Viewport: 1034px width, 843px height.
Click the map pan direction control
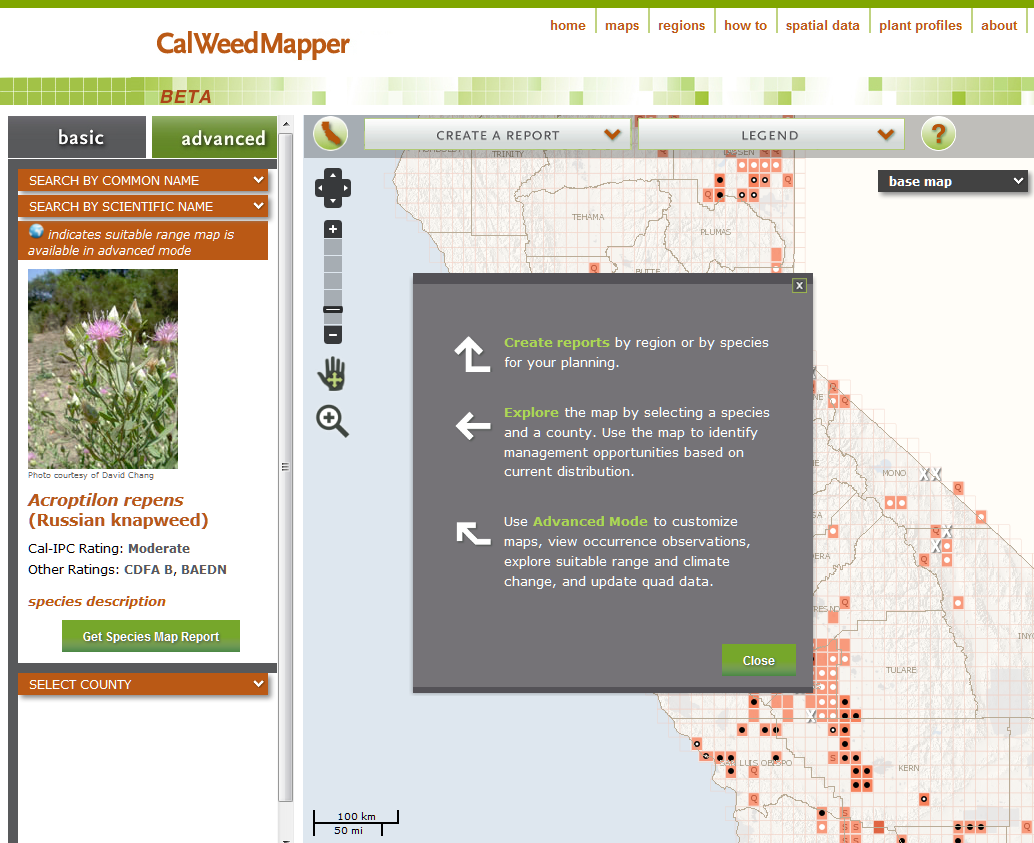coord(332,187)
